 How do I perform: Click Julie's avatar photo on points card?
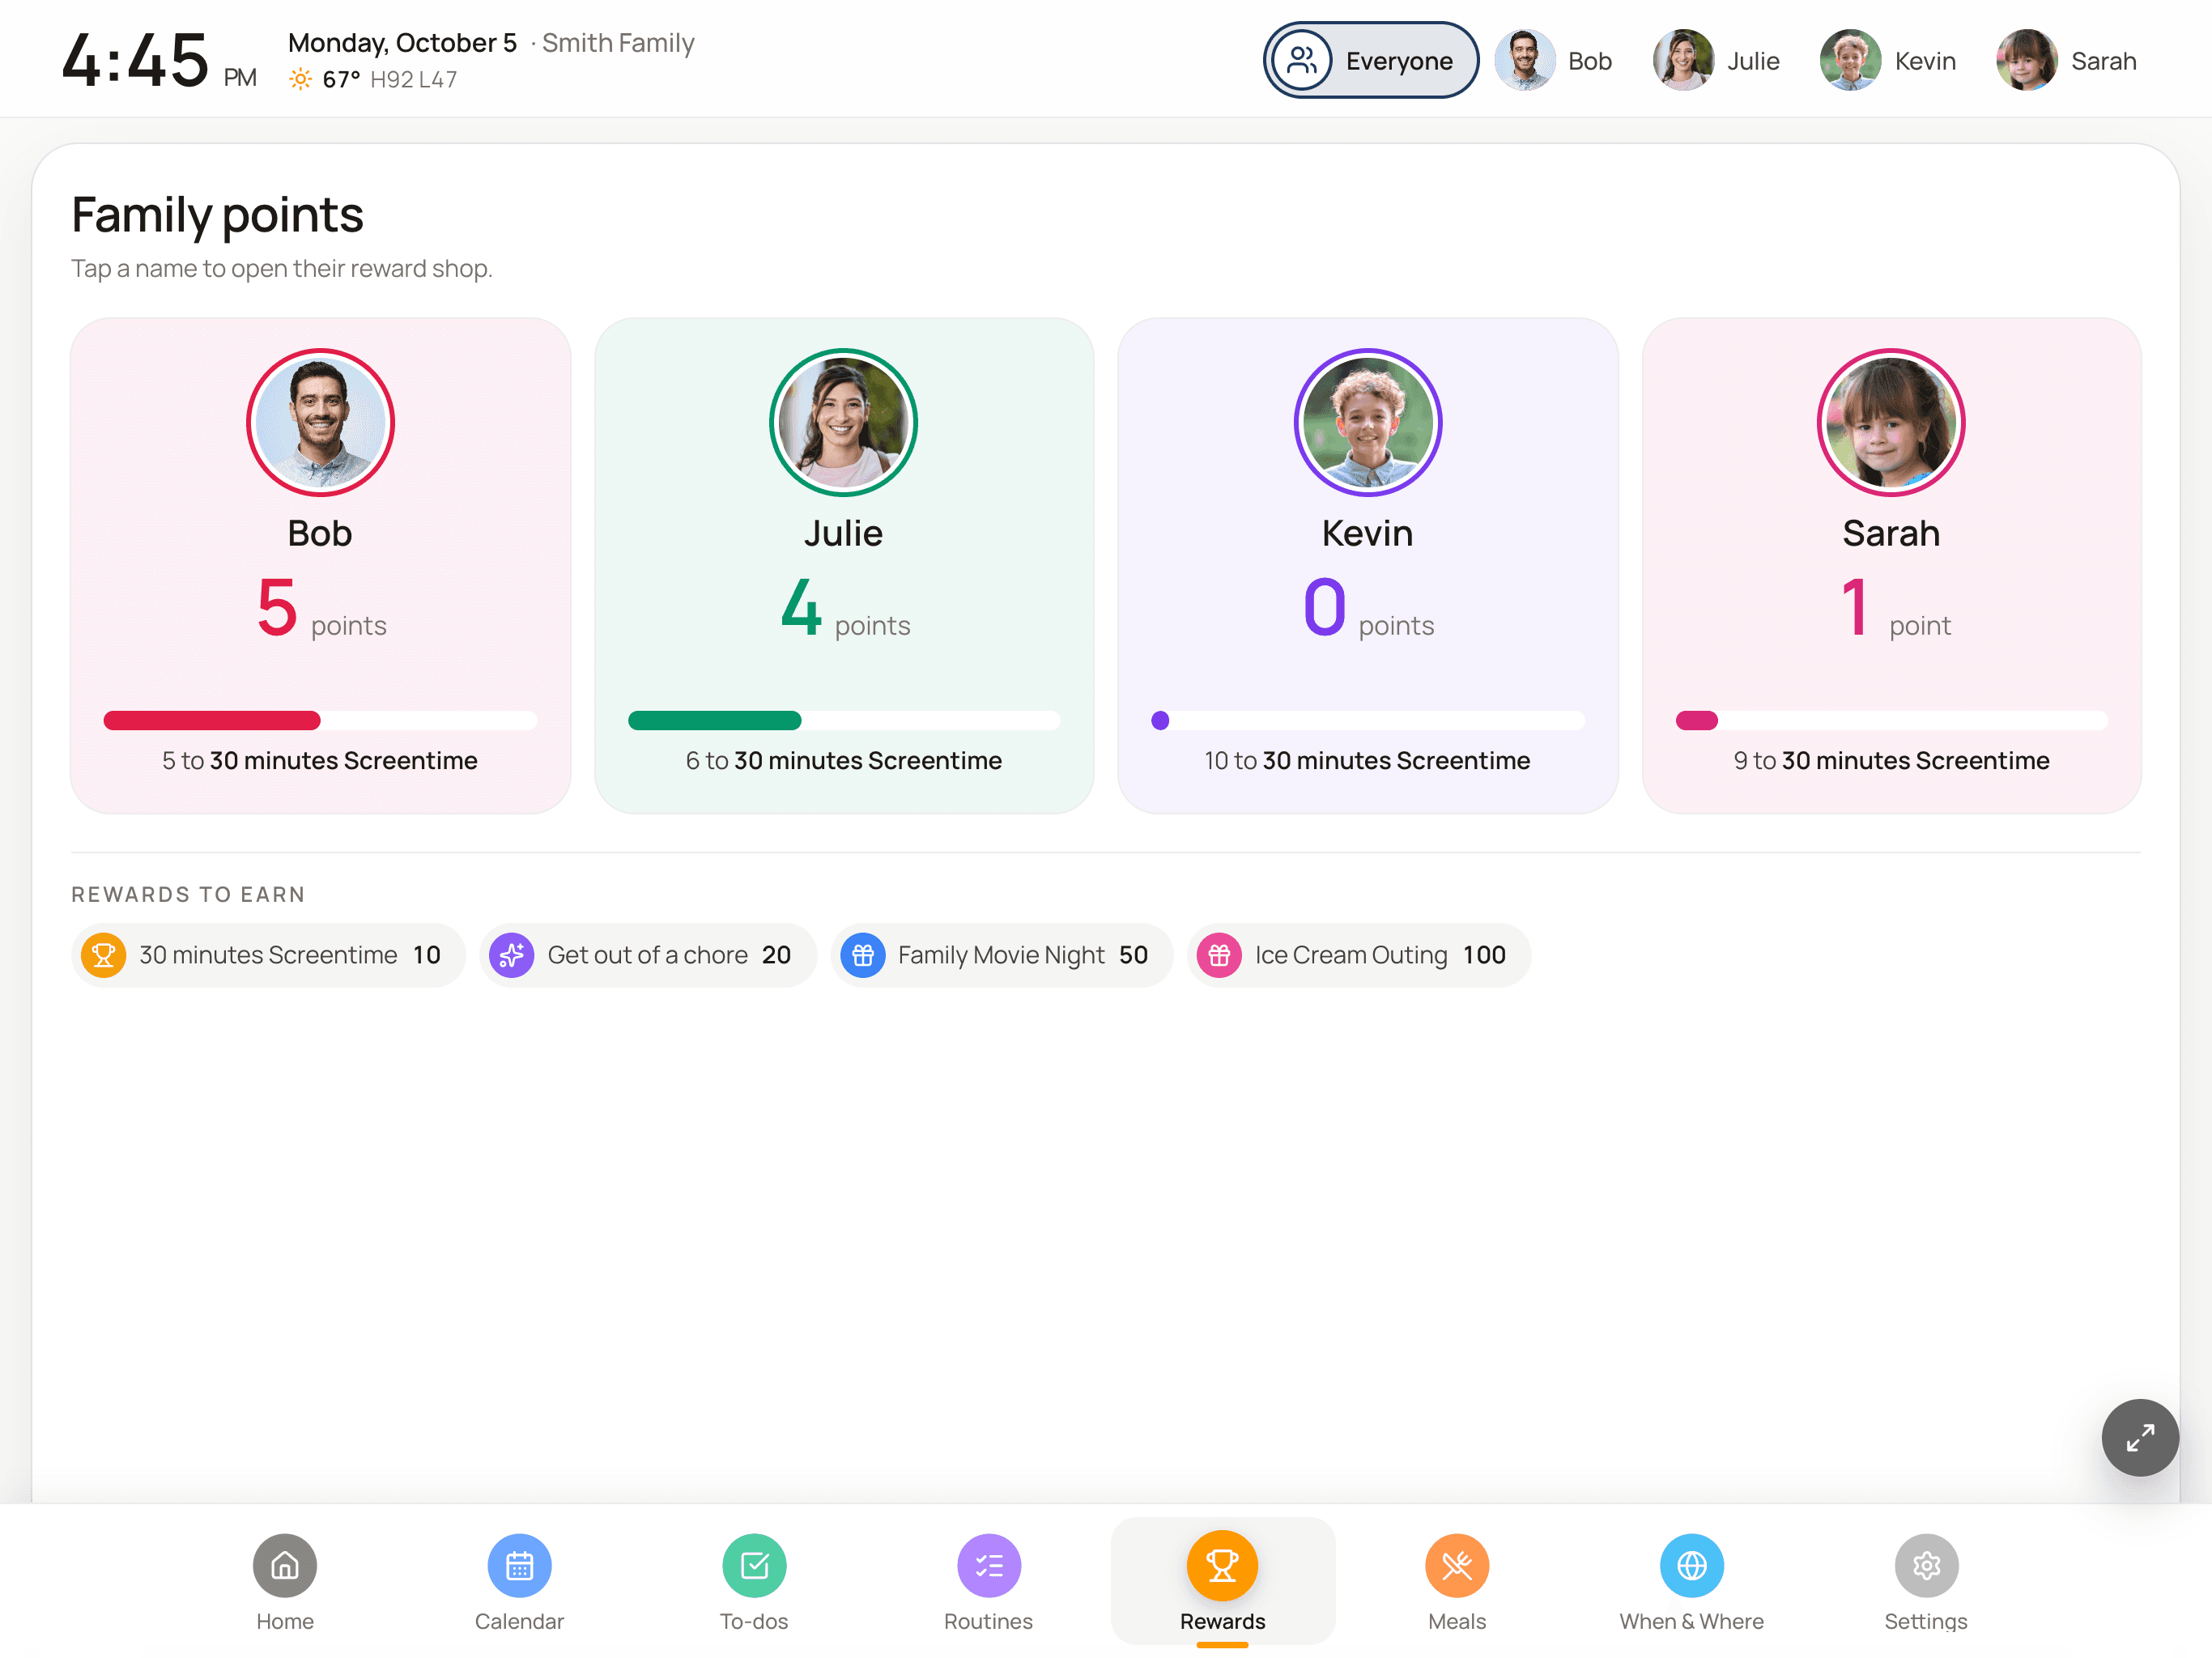coord(843,422)
